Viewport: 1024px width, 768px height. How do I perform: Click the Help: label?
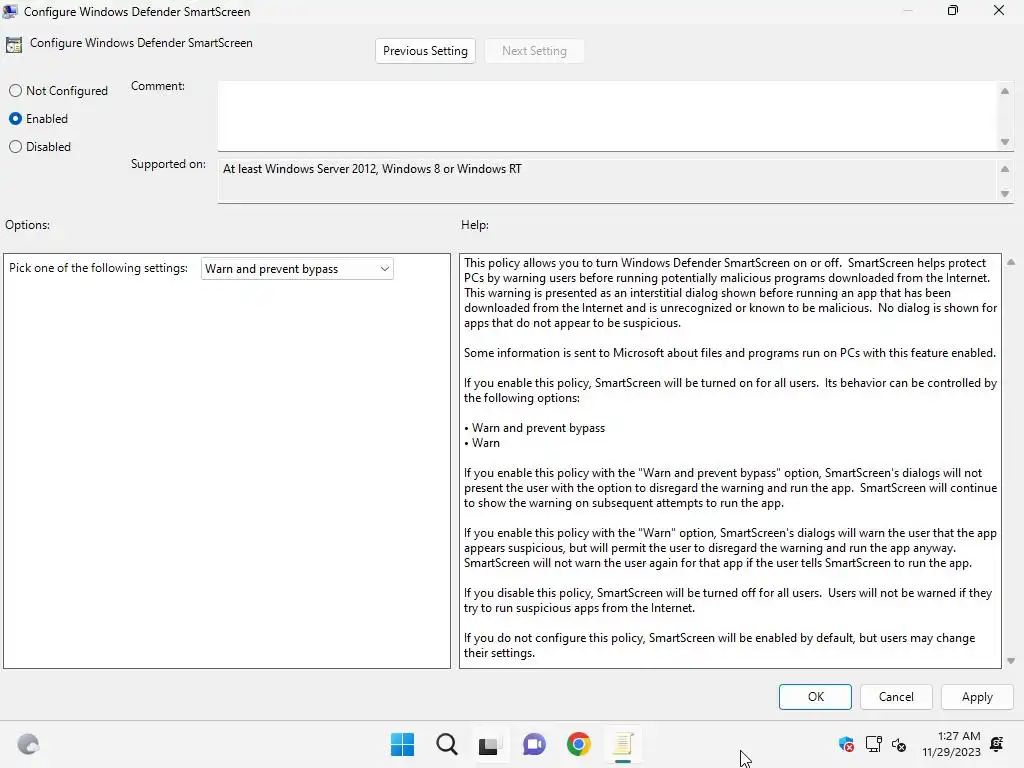coord(475,225)
